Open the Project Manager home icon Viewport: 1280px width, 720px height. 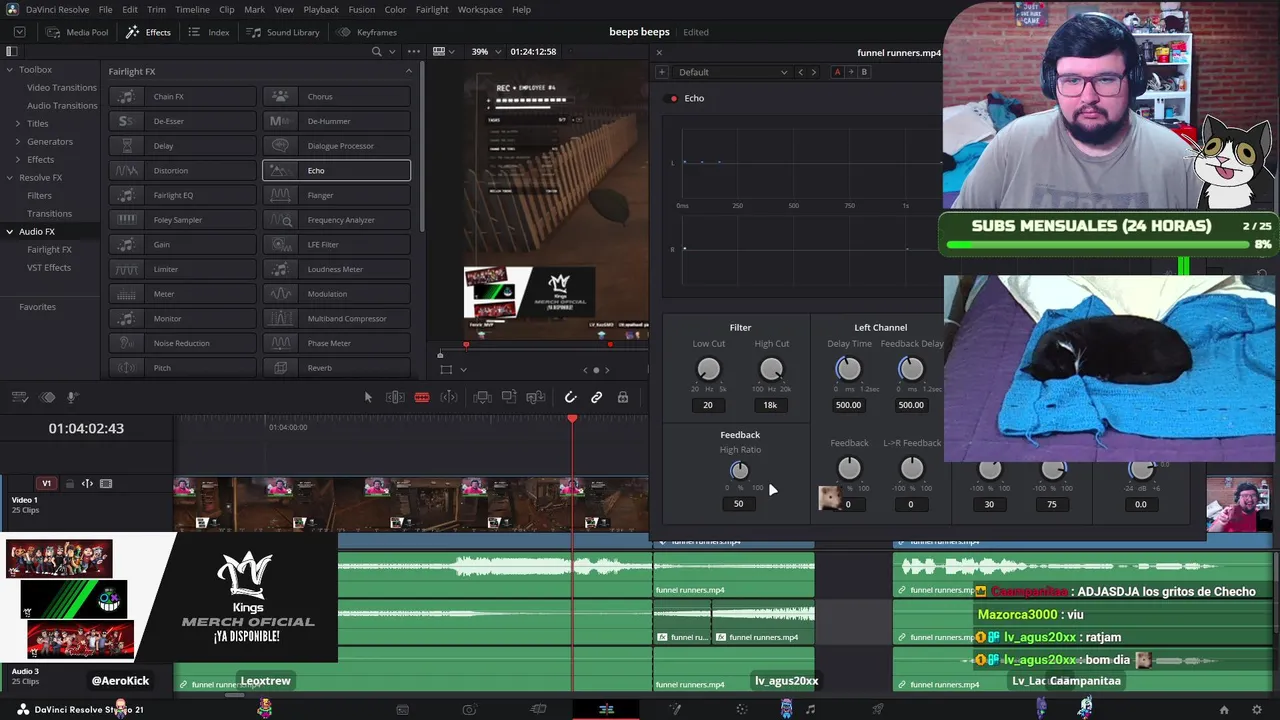click(x=1224, y=710)
